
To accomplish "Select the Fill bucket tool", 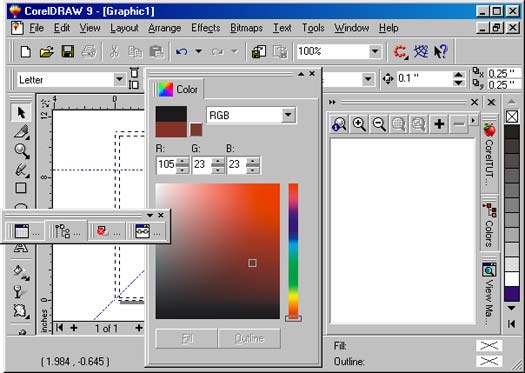I will (x=21, y=272).
